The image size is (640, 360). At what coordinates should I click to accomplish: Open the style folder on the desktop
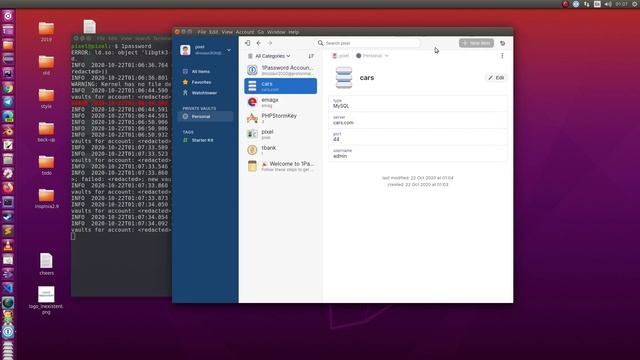[46, 98]
